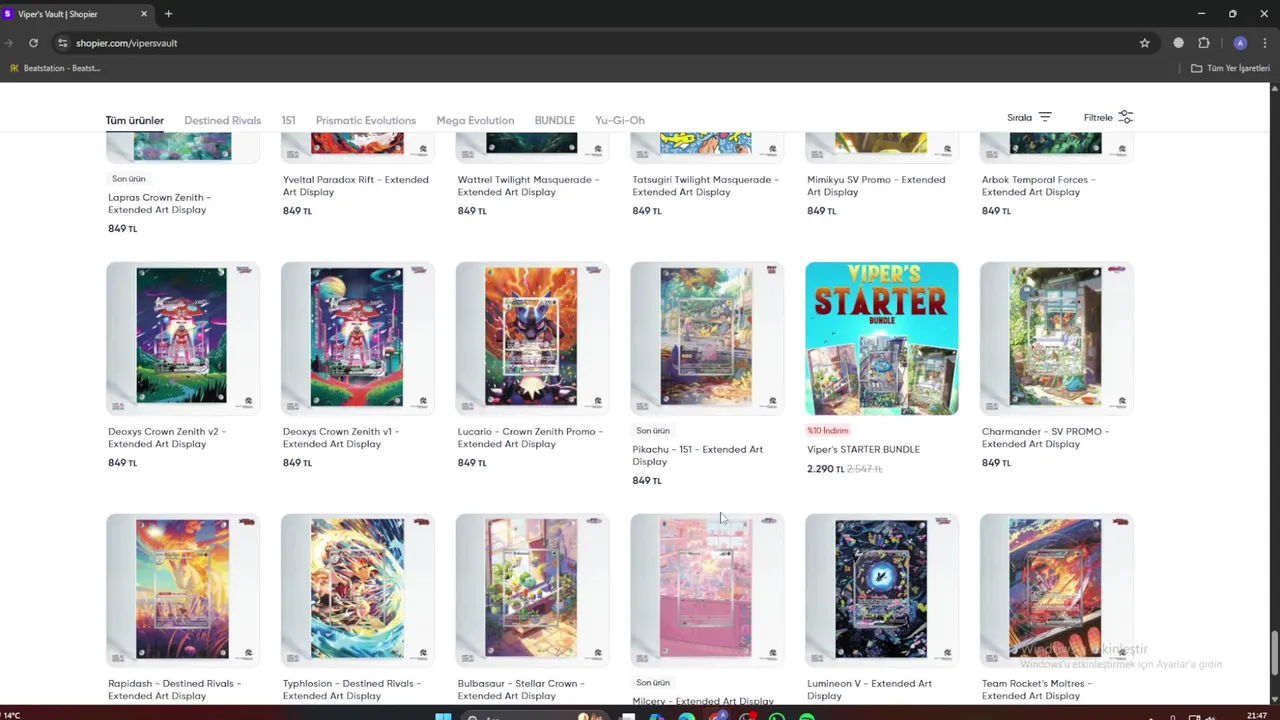Bookmark this page with the star icon
This screenshot has width=1280, height=720.
pyautogui.click(x=1145, y=43)
